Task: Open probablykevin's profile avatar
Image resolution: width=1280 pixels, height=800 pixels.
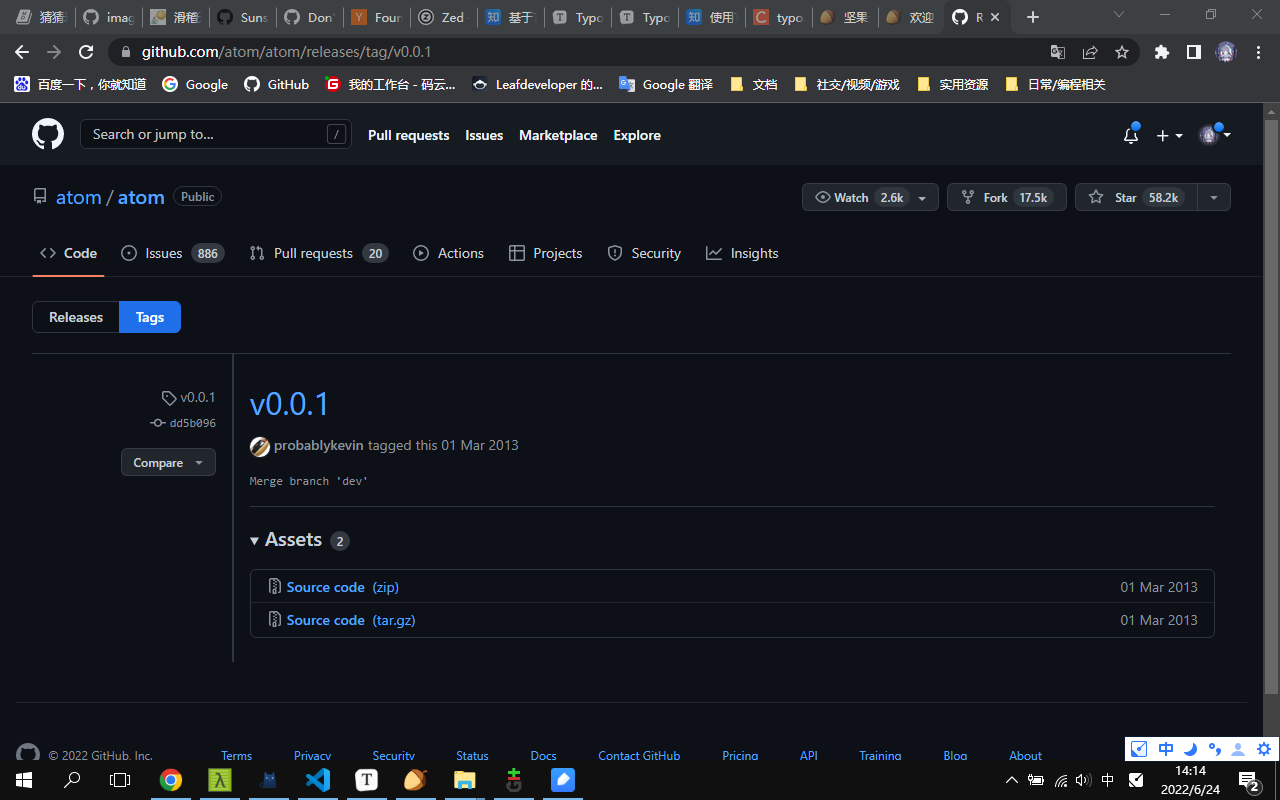Action: [260, 446]
